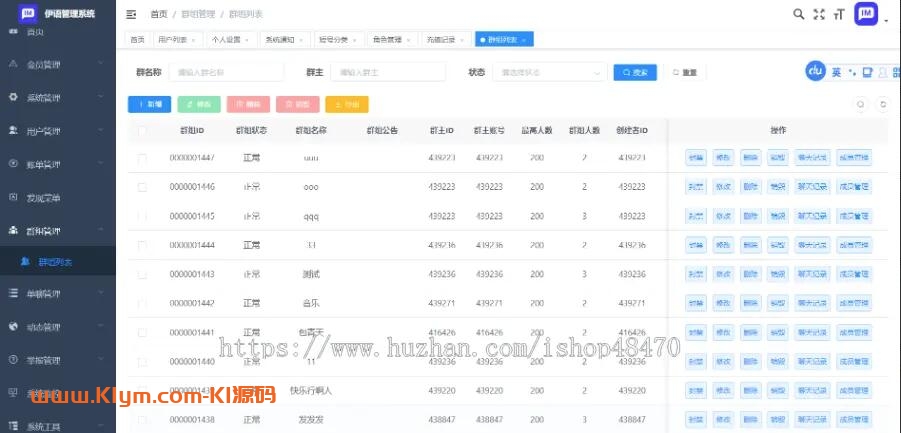901x433 pixels.
Task: Close the 系统通知 tab with its x
Action: pos(301,40)
